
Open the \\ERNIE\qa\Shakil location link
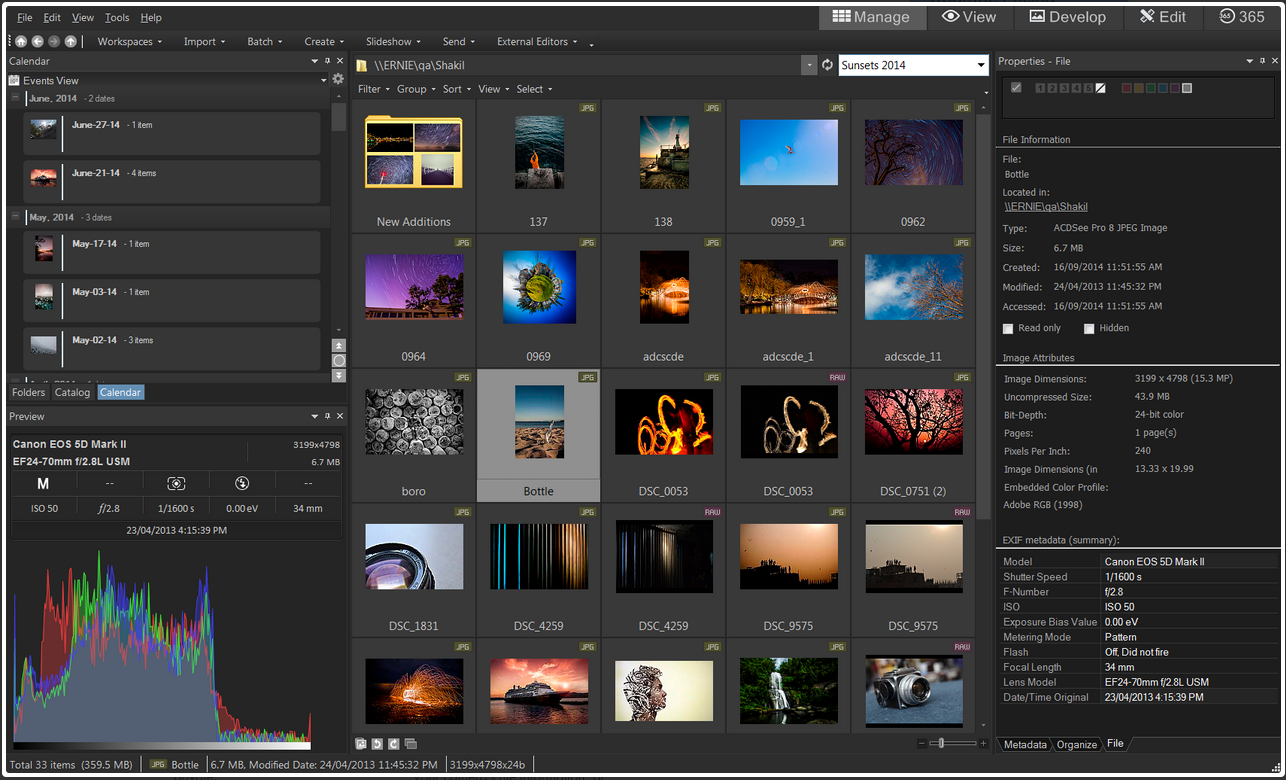[1045, 207]
